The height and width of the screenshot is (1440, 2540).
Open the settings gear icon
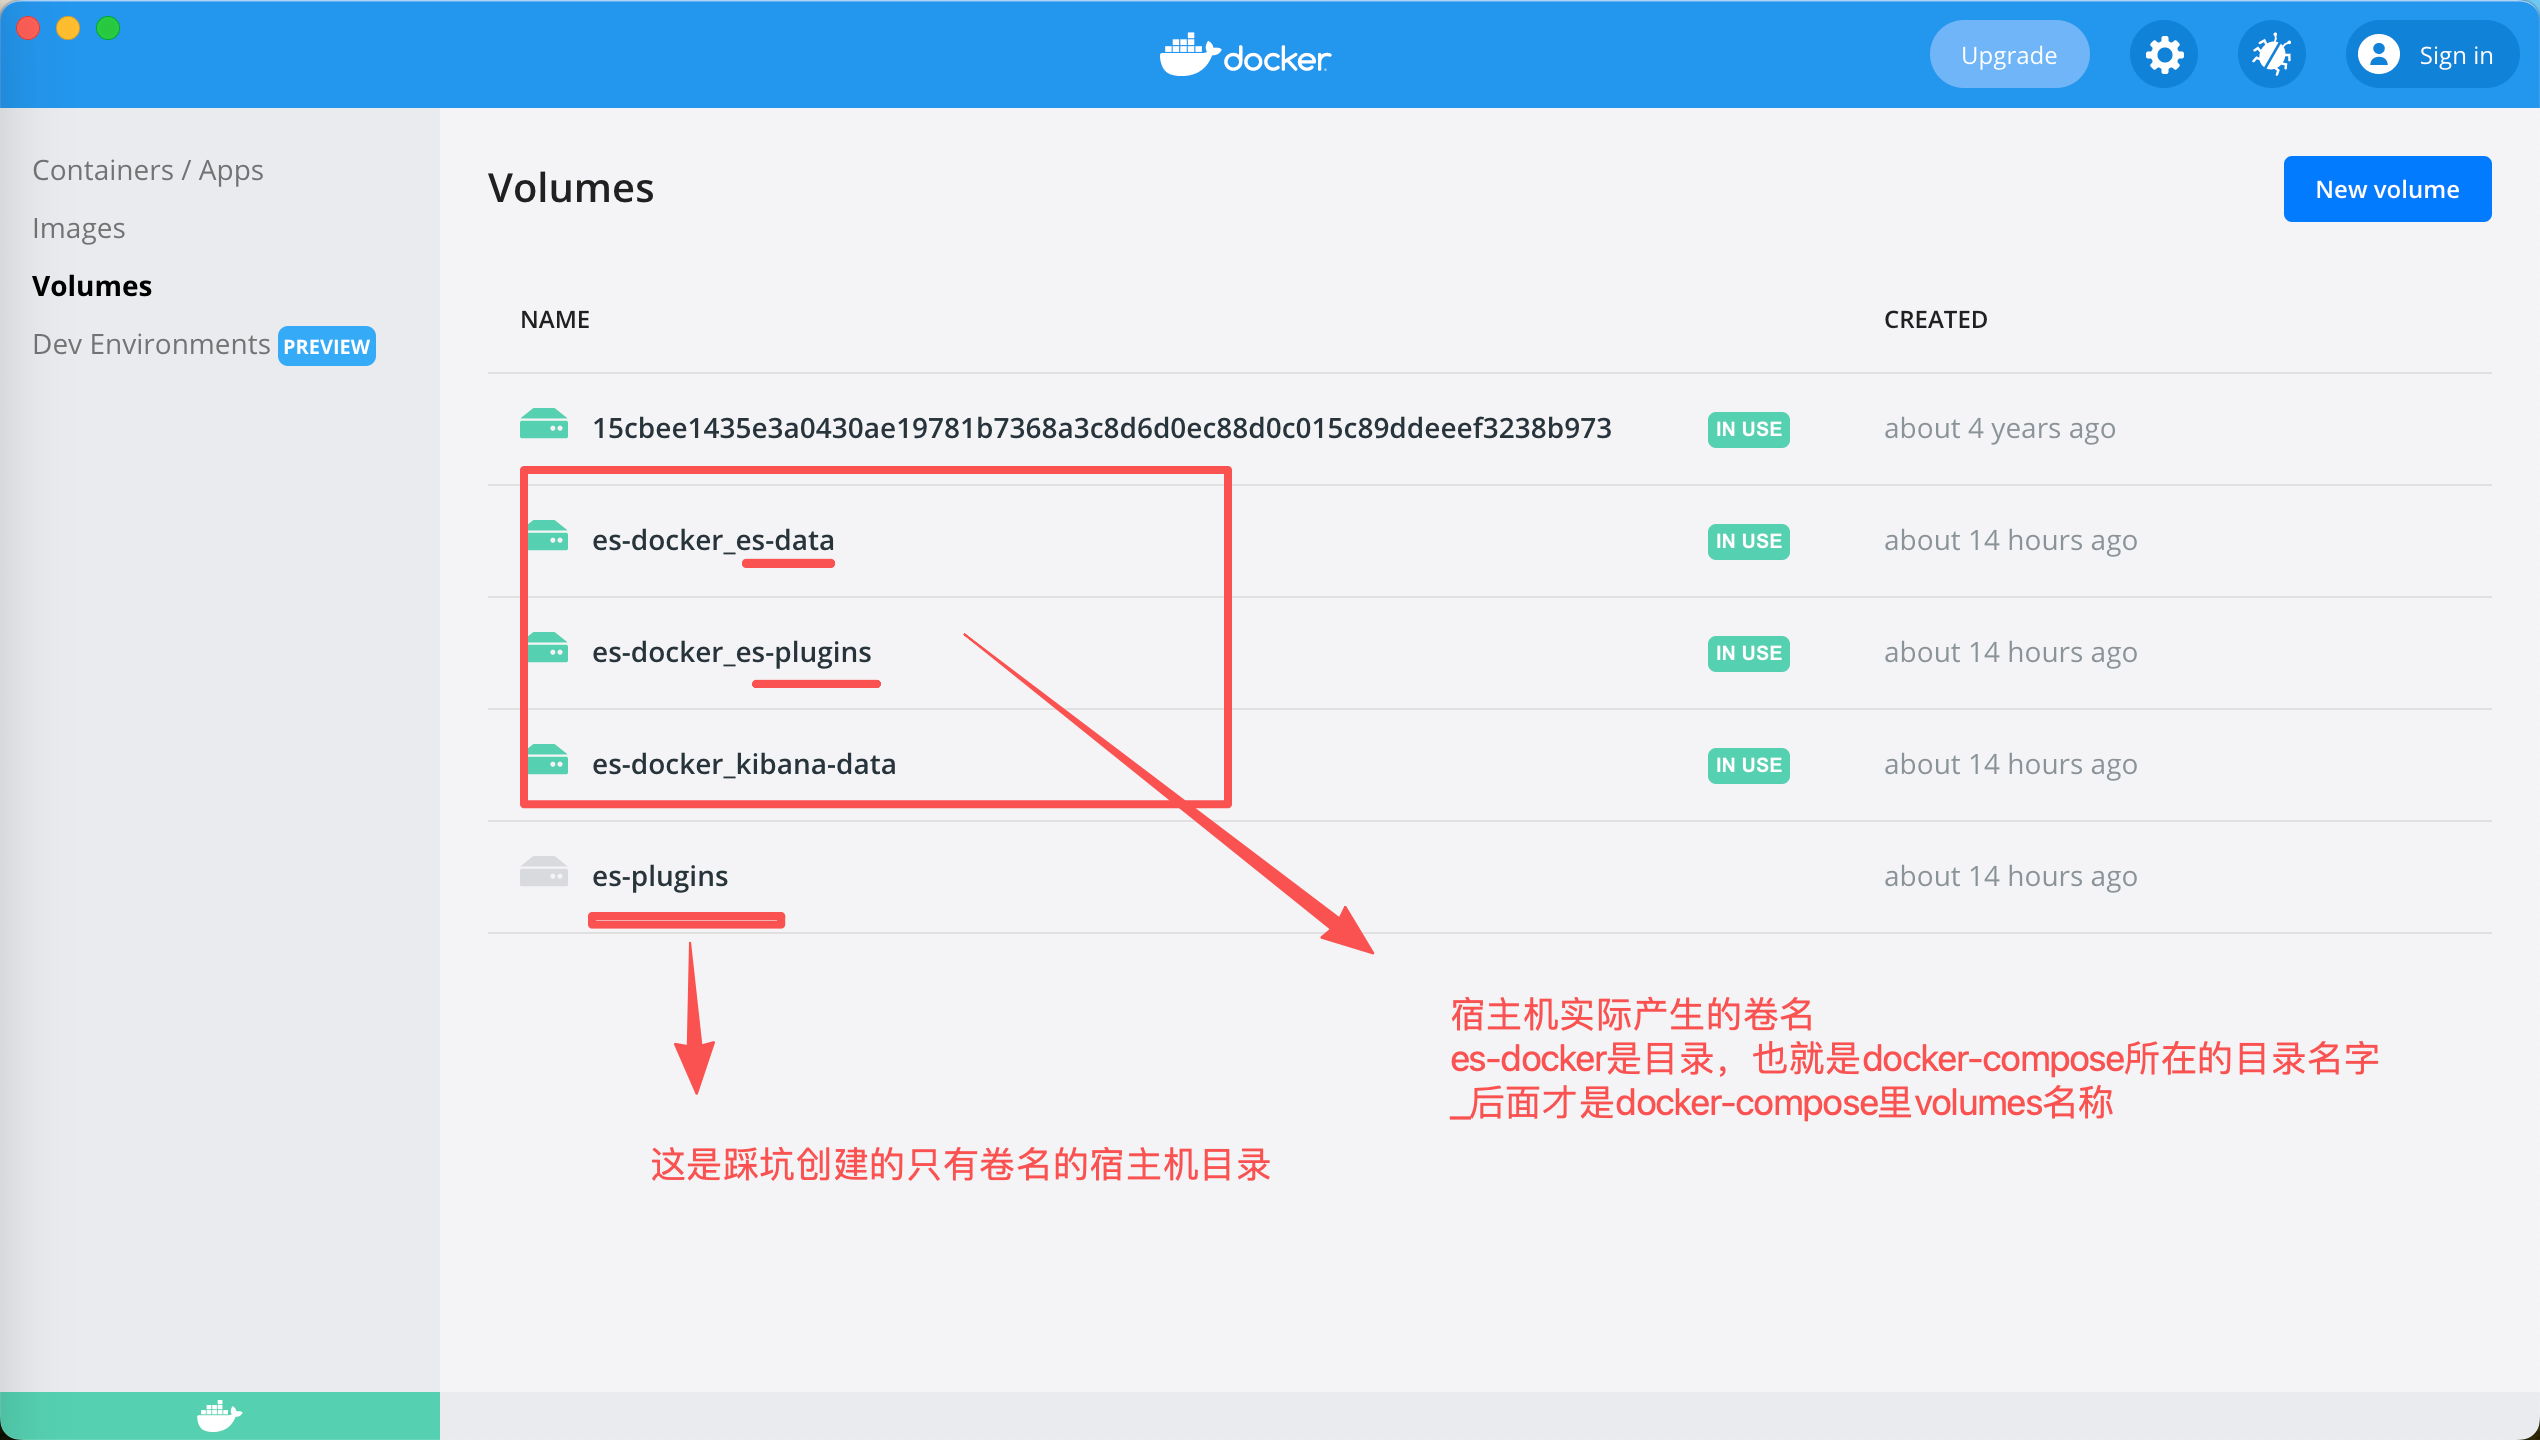tap(2164, 55)
